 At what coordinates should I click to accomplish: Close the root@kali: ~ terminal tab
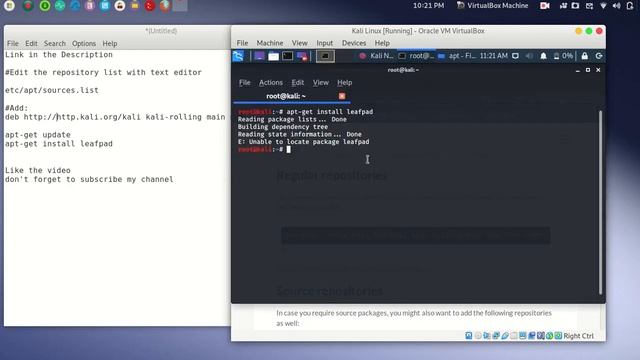pos(342,96)
